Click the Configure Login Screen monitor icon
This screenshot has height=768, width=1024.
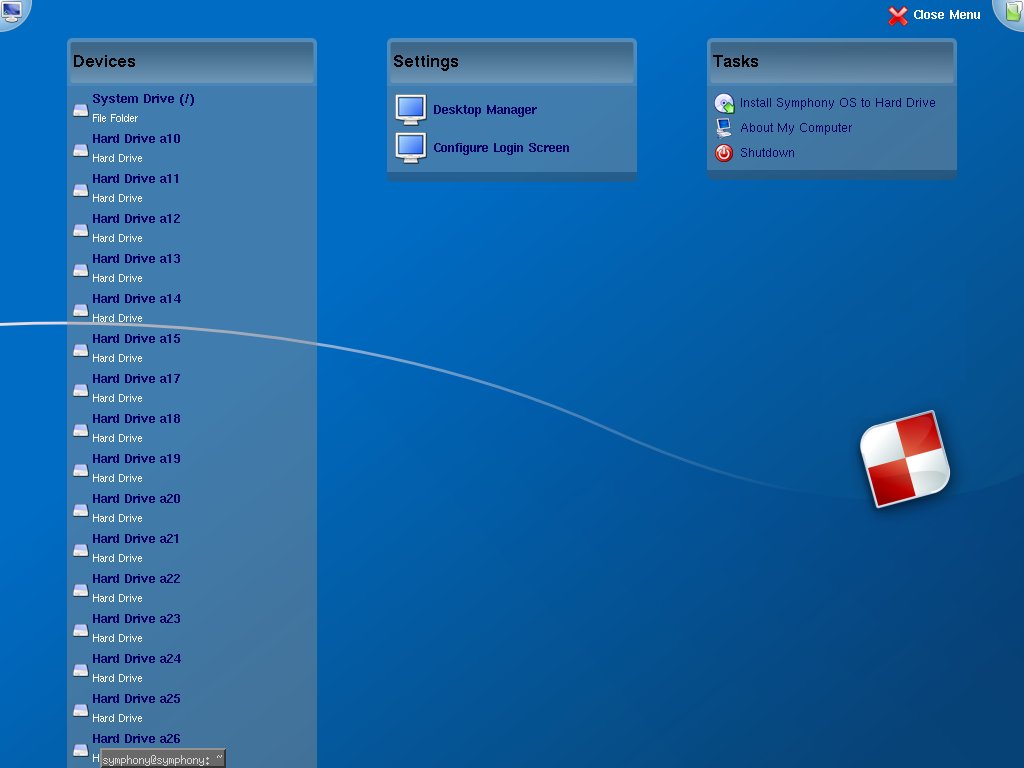pyautogui.click(x=411, y=148)
